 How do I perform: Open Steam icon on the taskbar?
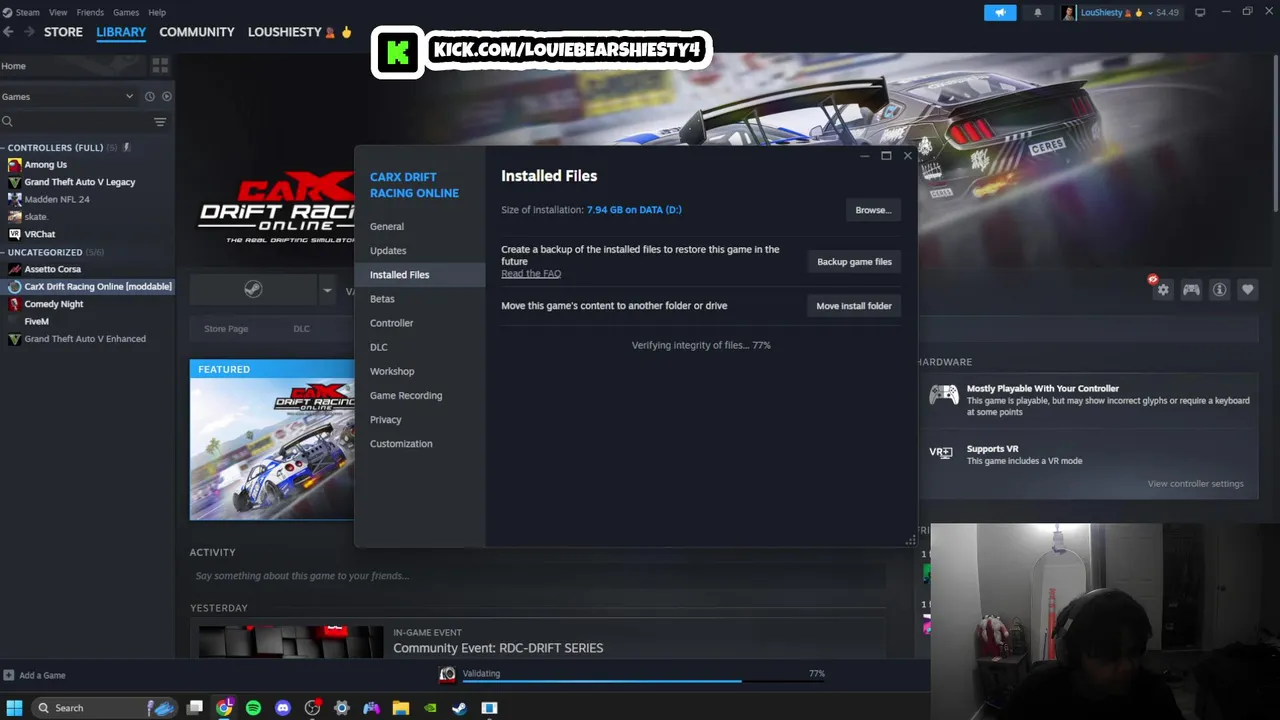click(x=459, y=708)
